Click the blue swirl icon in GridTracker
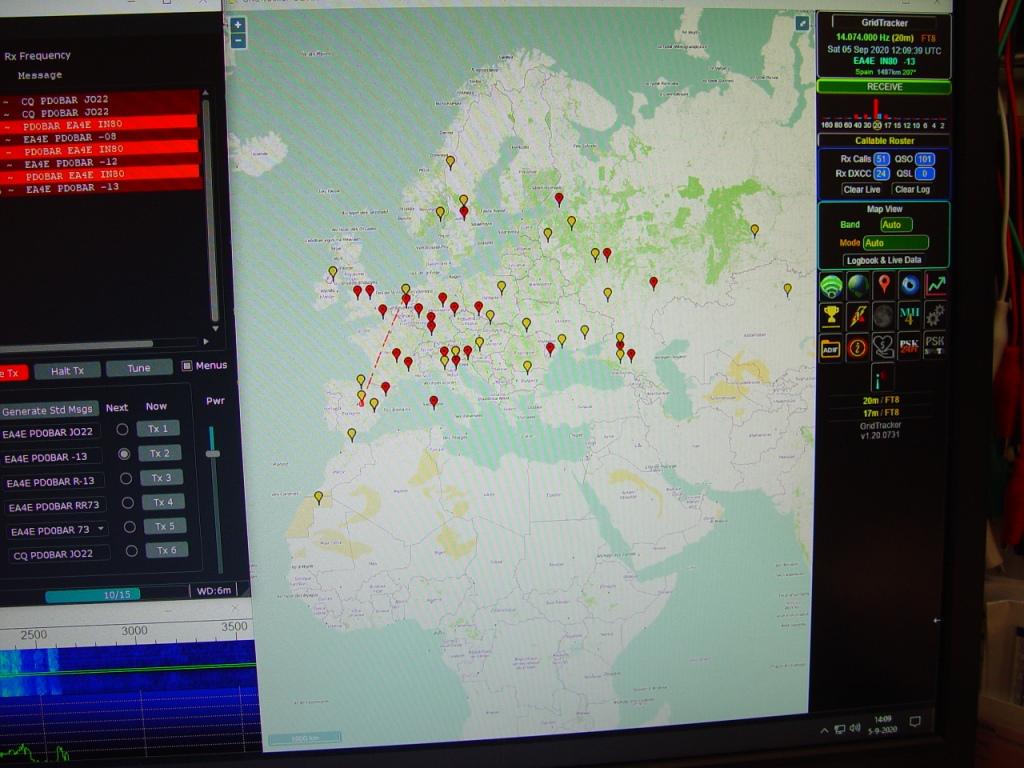This screenshot has height=768, width=1024. click(x=910, y=285)
